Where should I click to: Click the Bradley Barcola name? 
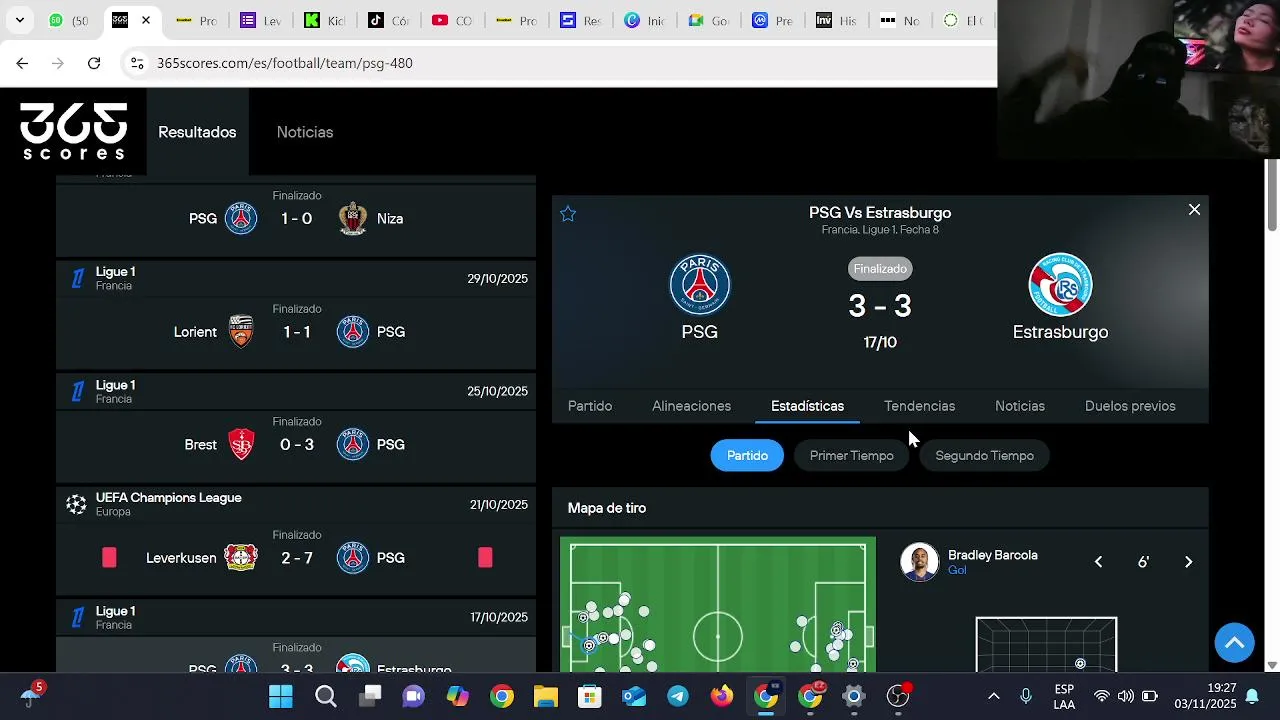coord(992,555)
